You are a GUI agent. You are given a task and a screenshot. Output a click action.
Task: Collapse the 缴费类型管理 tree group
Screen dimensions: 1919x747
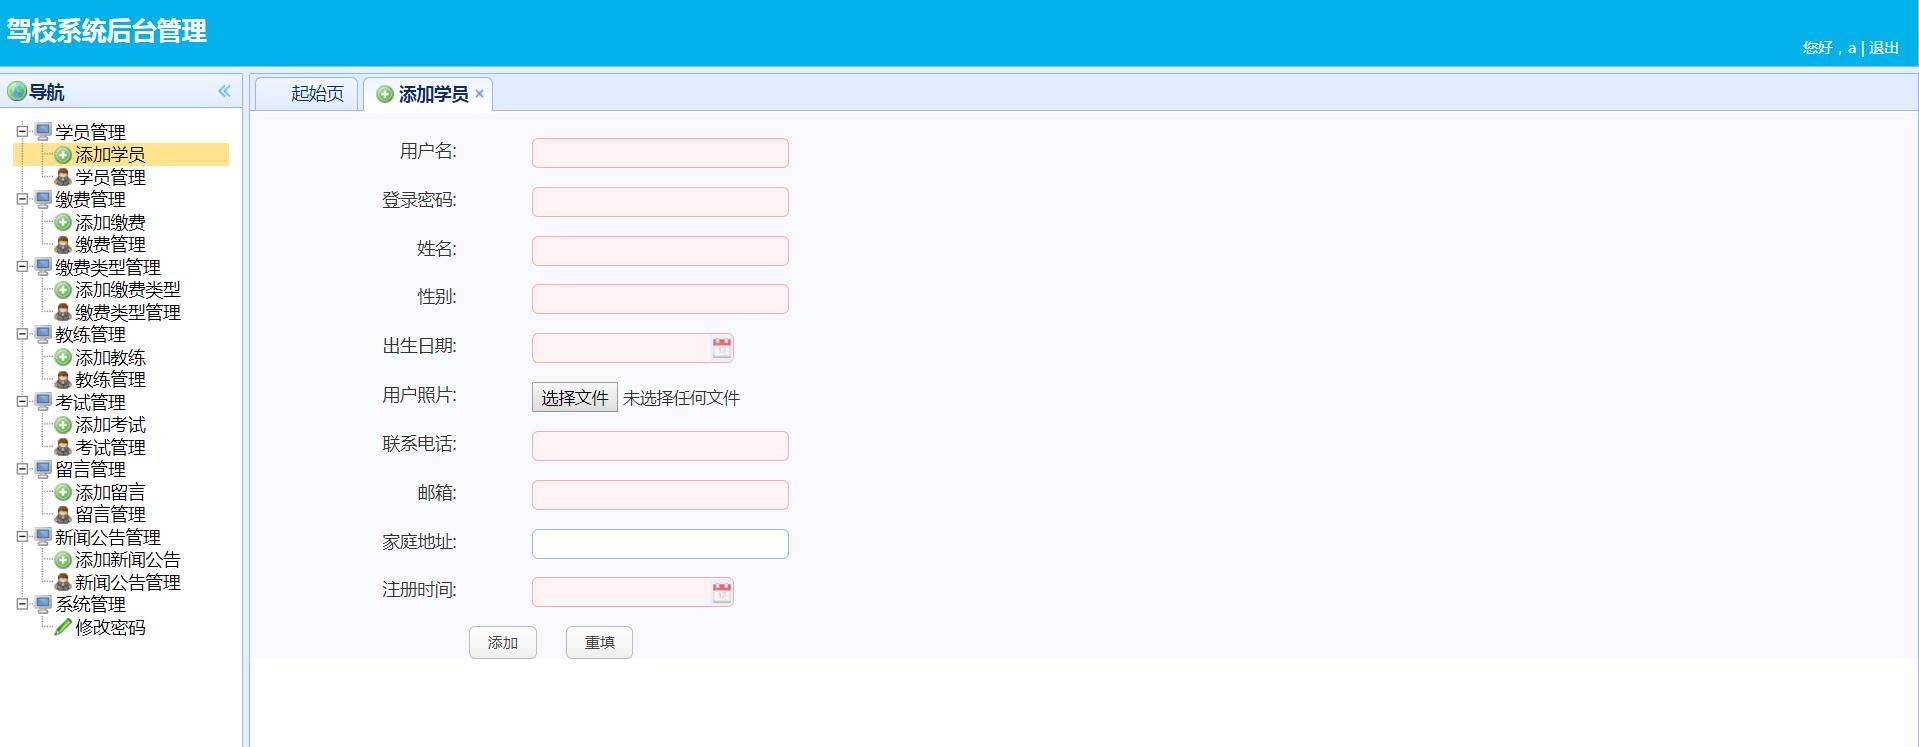[x=22, y=266]
